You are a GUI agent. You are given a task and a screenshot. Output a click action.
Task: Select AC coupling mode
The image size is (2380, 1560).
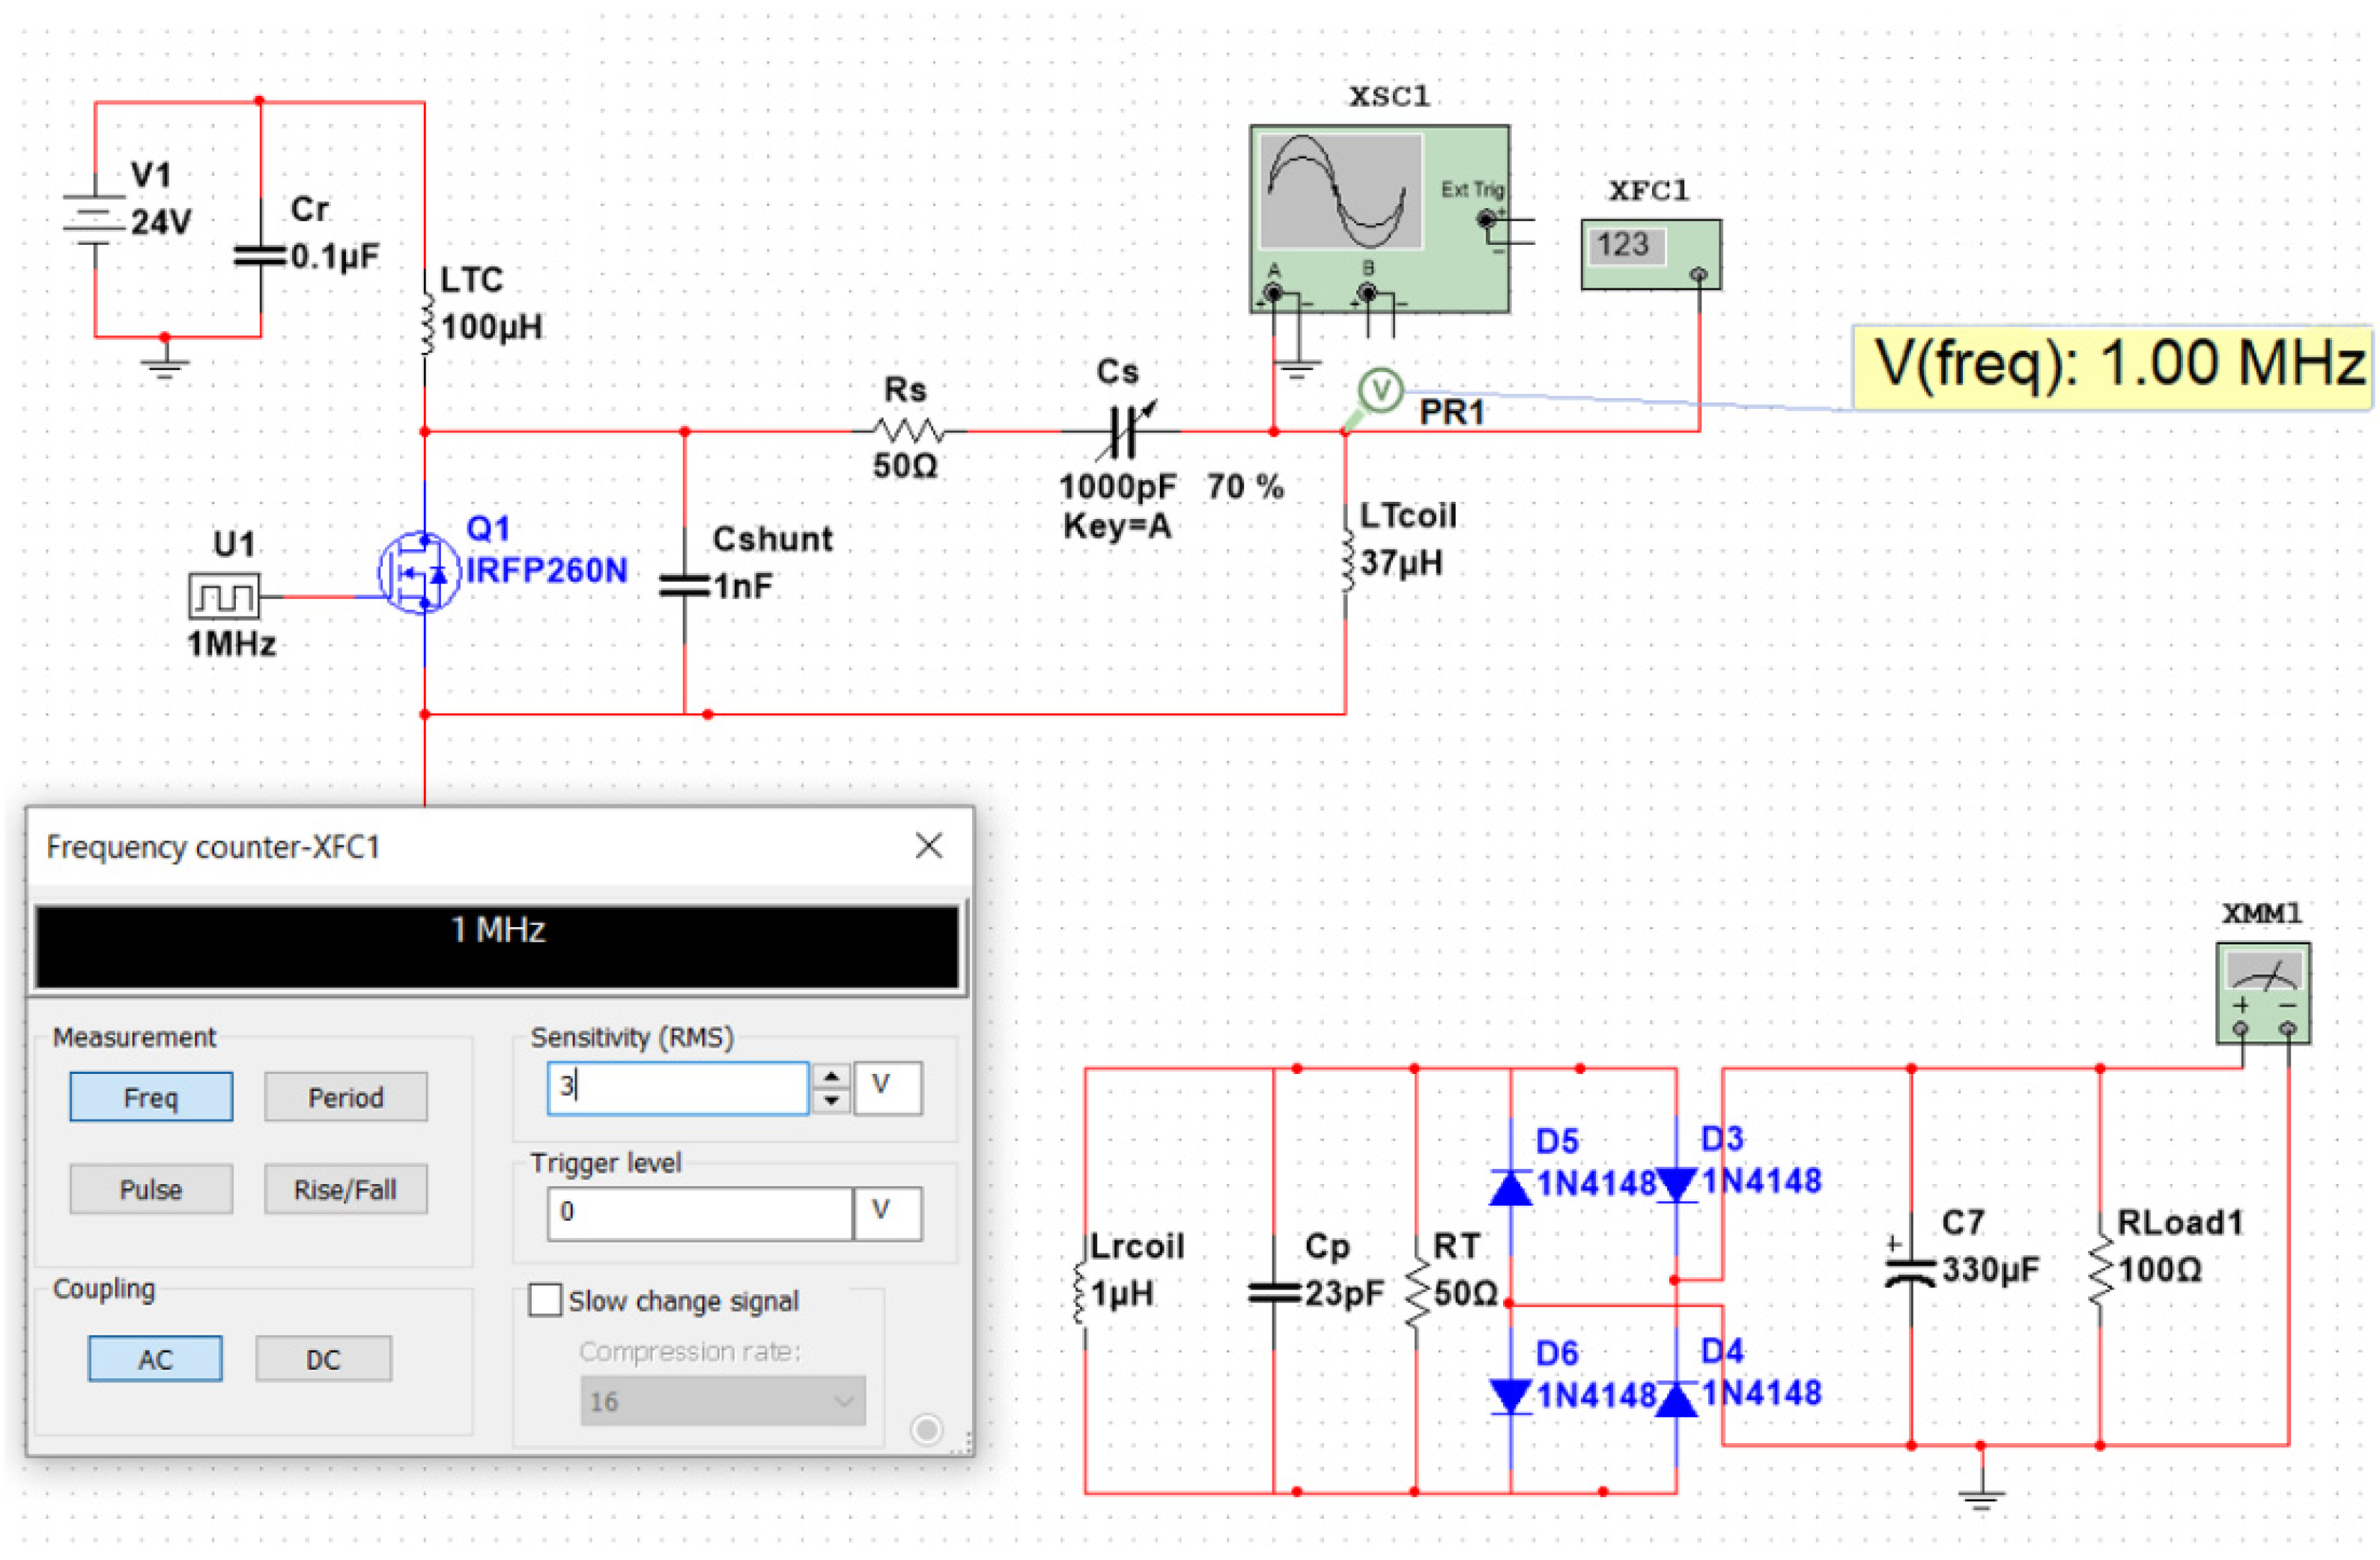coord(155,1359)
